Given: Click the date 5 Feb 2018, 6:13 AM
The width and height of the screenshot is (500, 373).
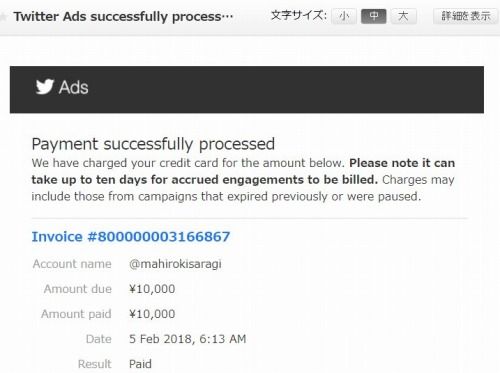Looking at the screenshot, I should (188, 339).
